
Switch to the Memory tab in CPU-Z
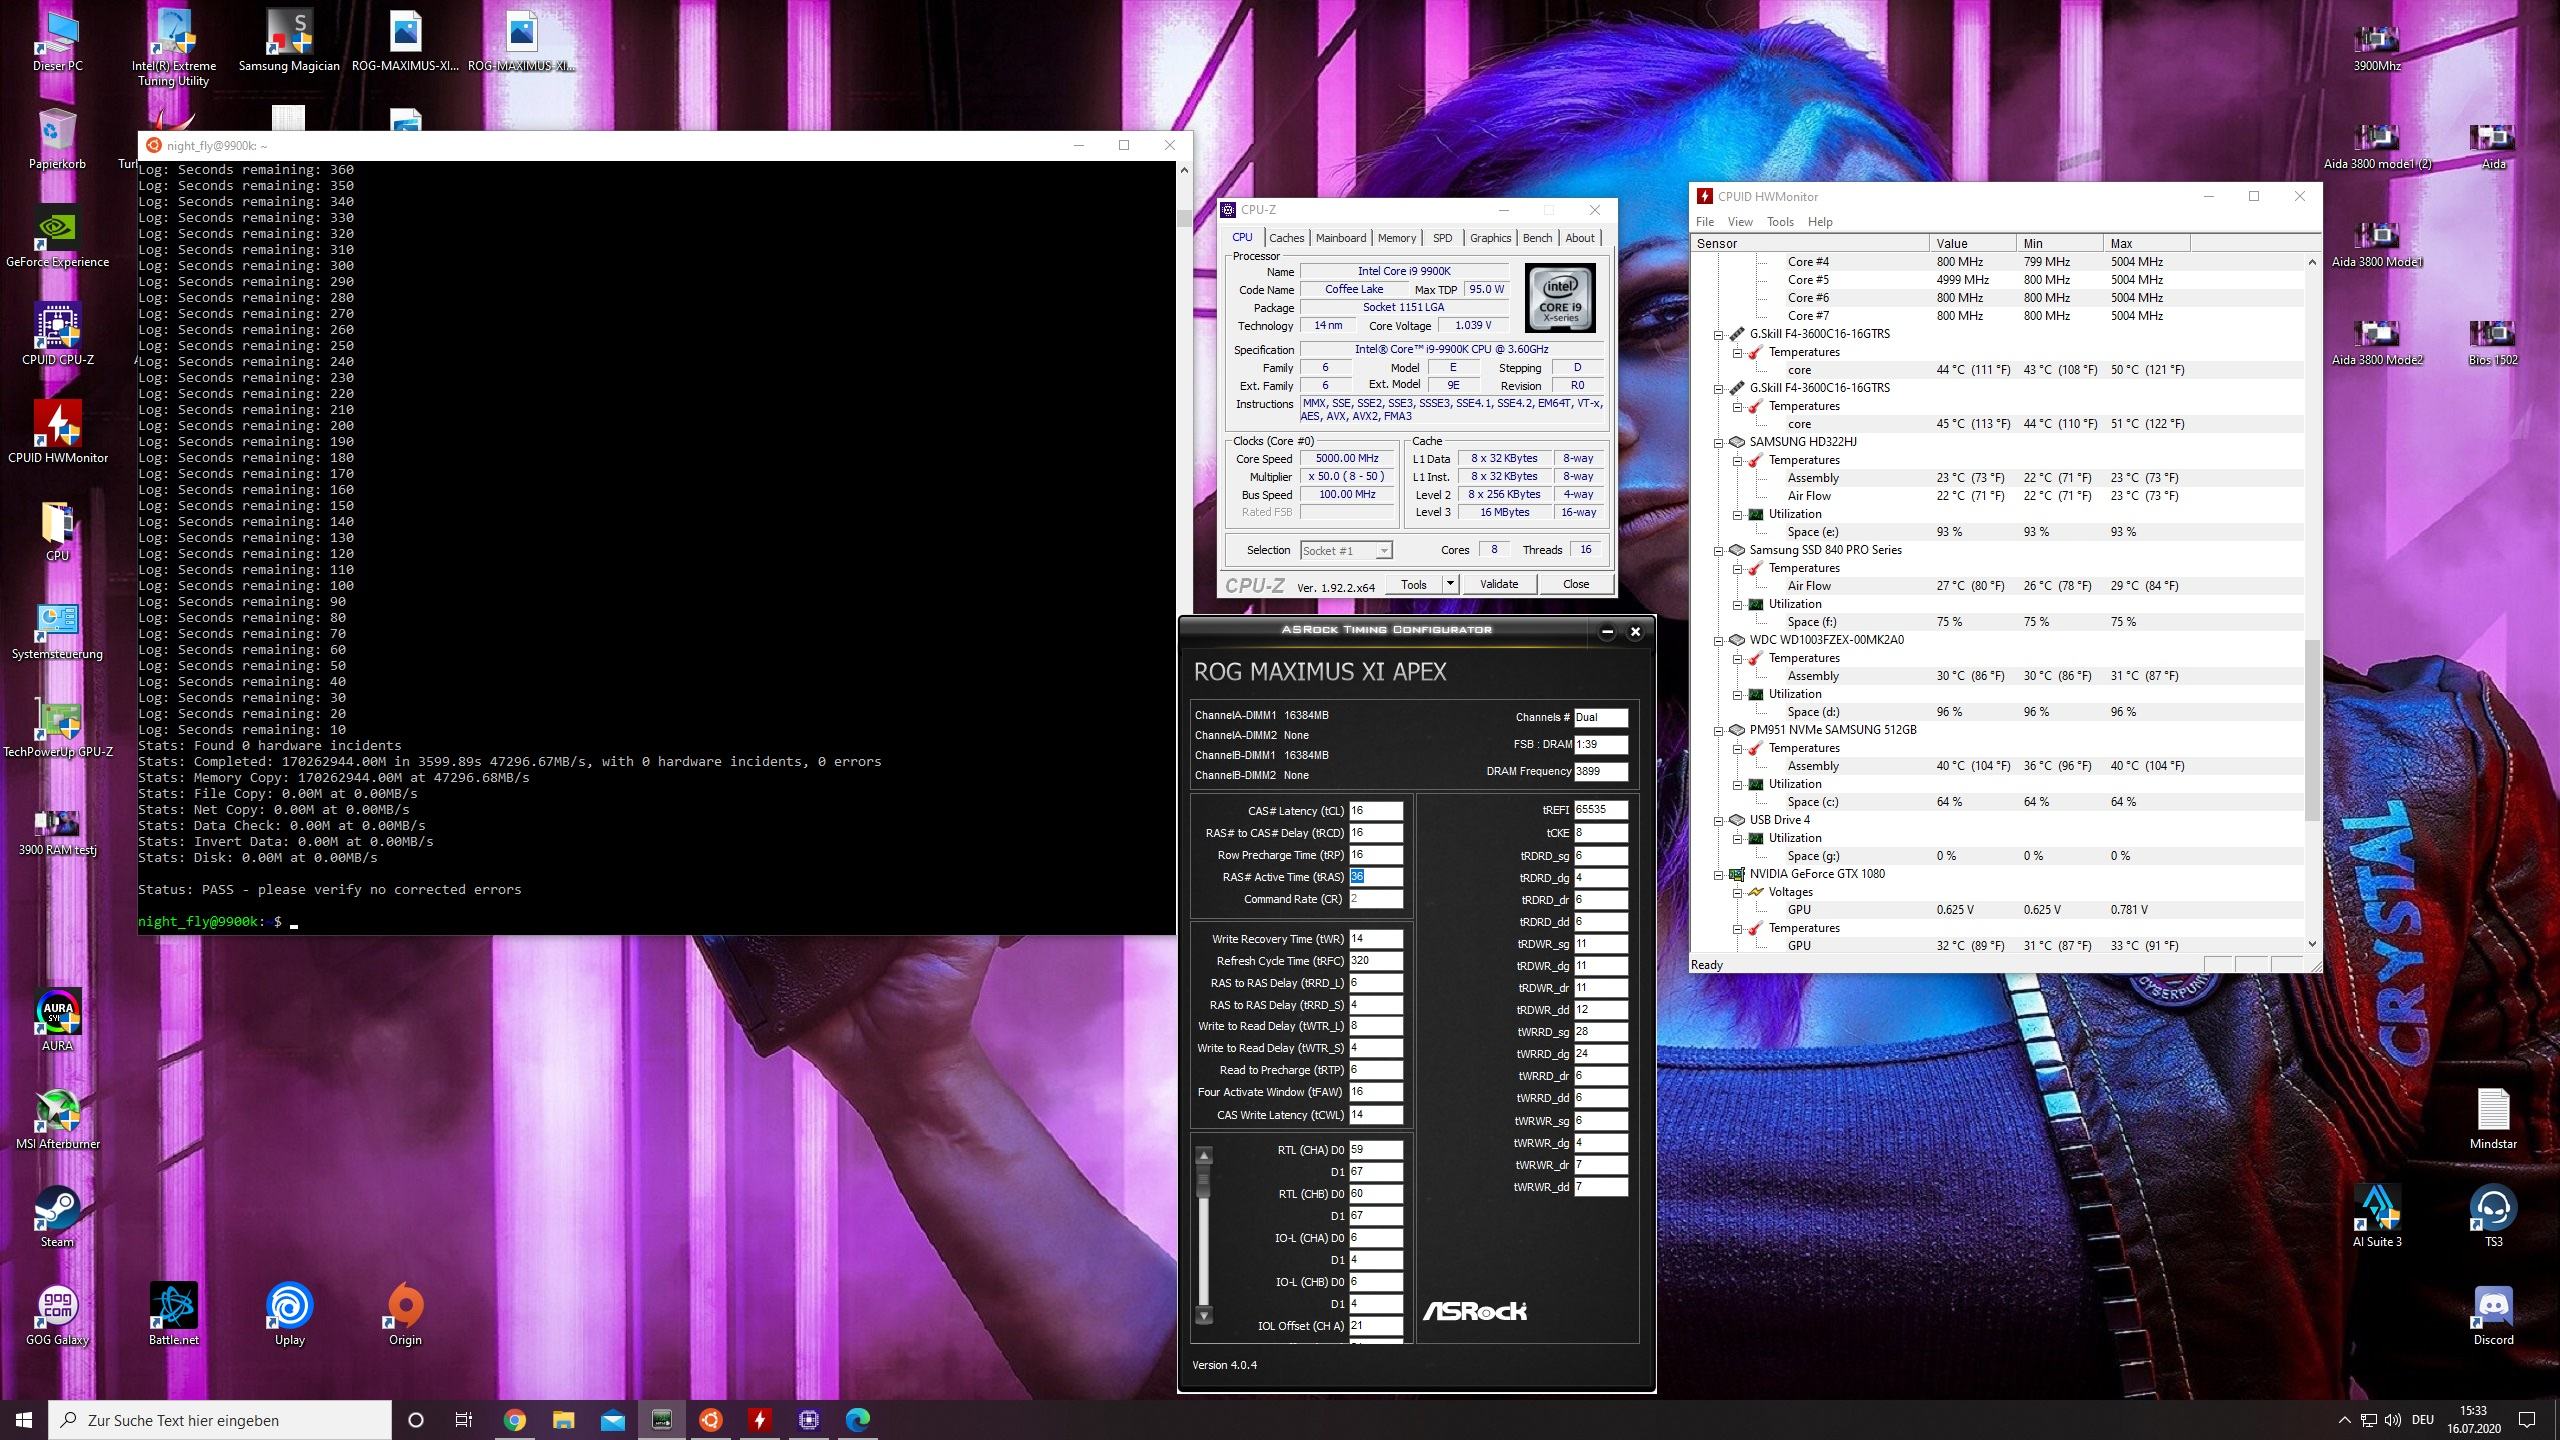tap(1396, 238)
